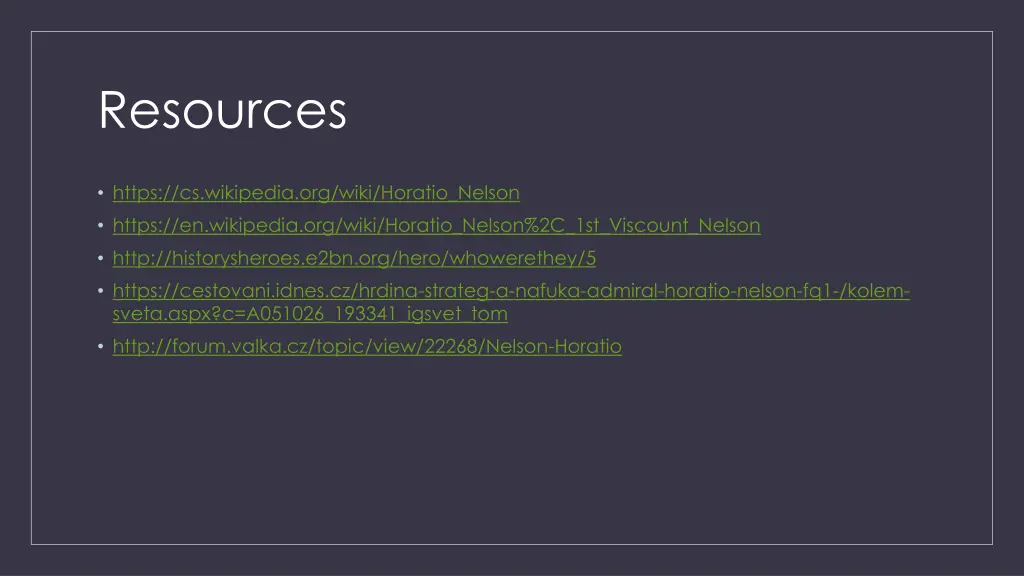
Task: Open the Czech Wikipedia Horatio Nelson link
Action: (316, 192)
